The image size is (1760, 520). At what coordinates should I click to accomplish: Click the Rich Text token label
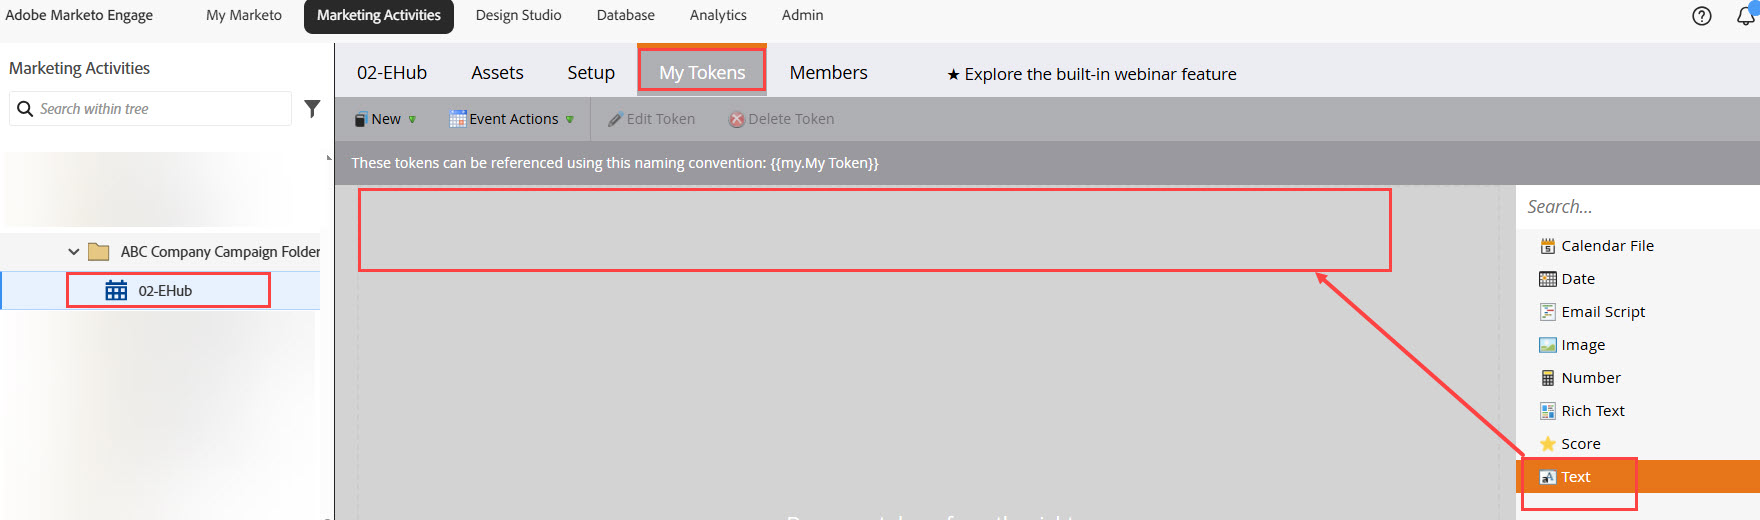point(1593,411)
